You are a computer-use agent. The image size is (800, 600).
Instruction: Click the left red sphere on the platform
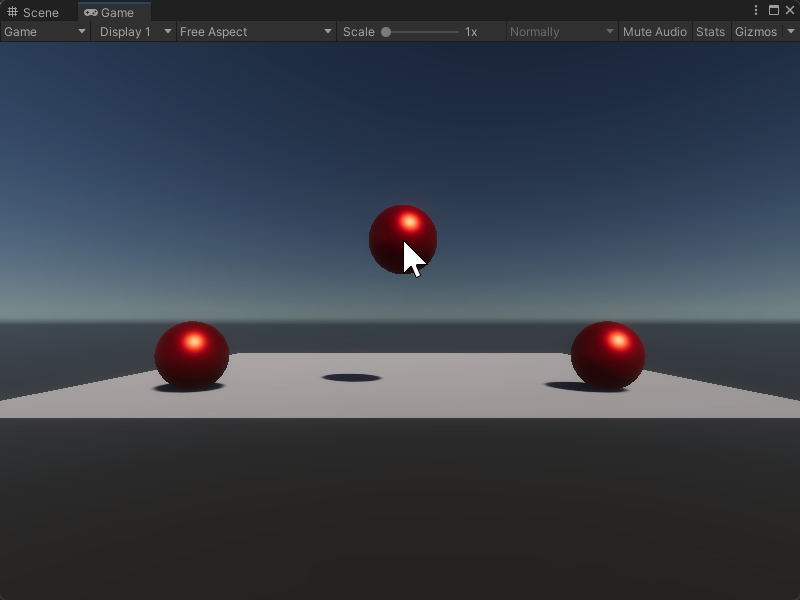(191, 354)
